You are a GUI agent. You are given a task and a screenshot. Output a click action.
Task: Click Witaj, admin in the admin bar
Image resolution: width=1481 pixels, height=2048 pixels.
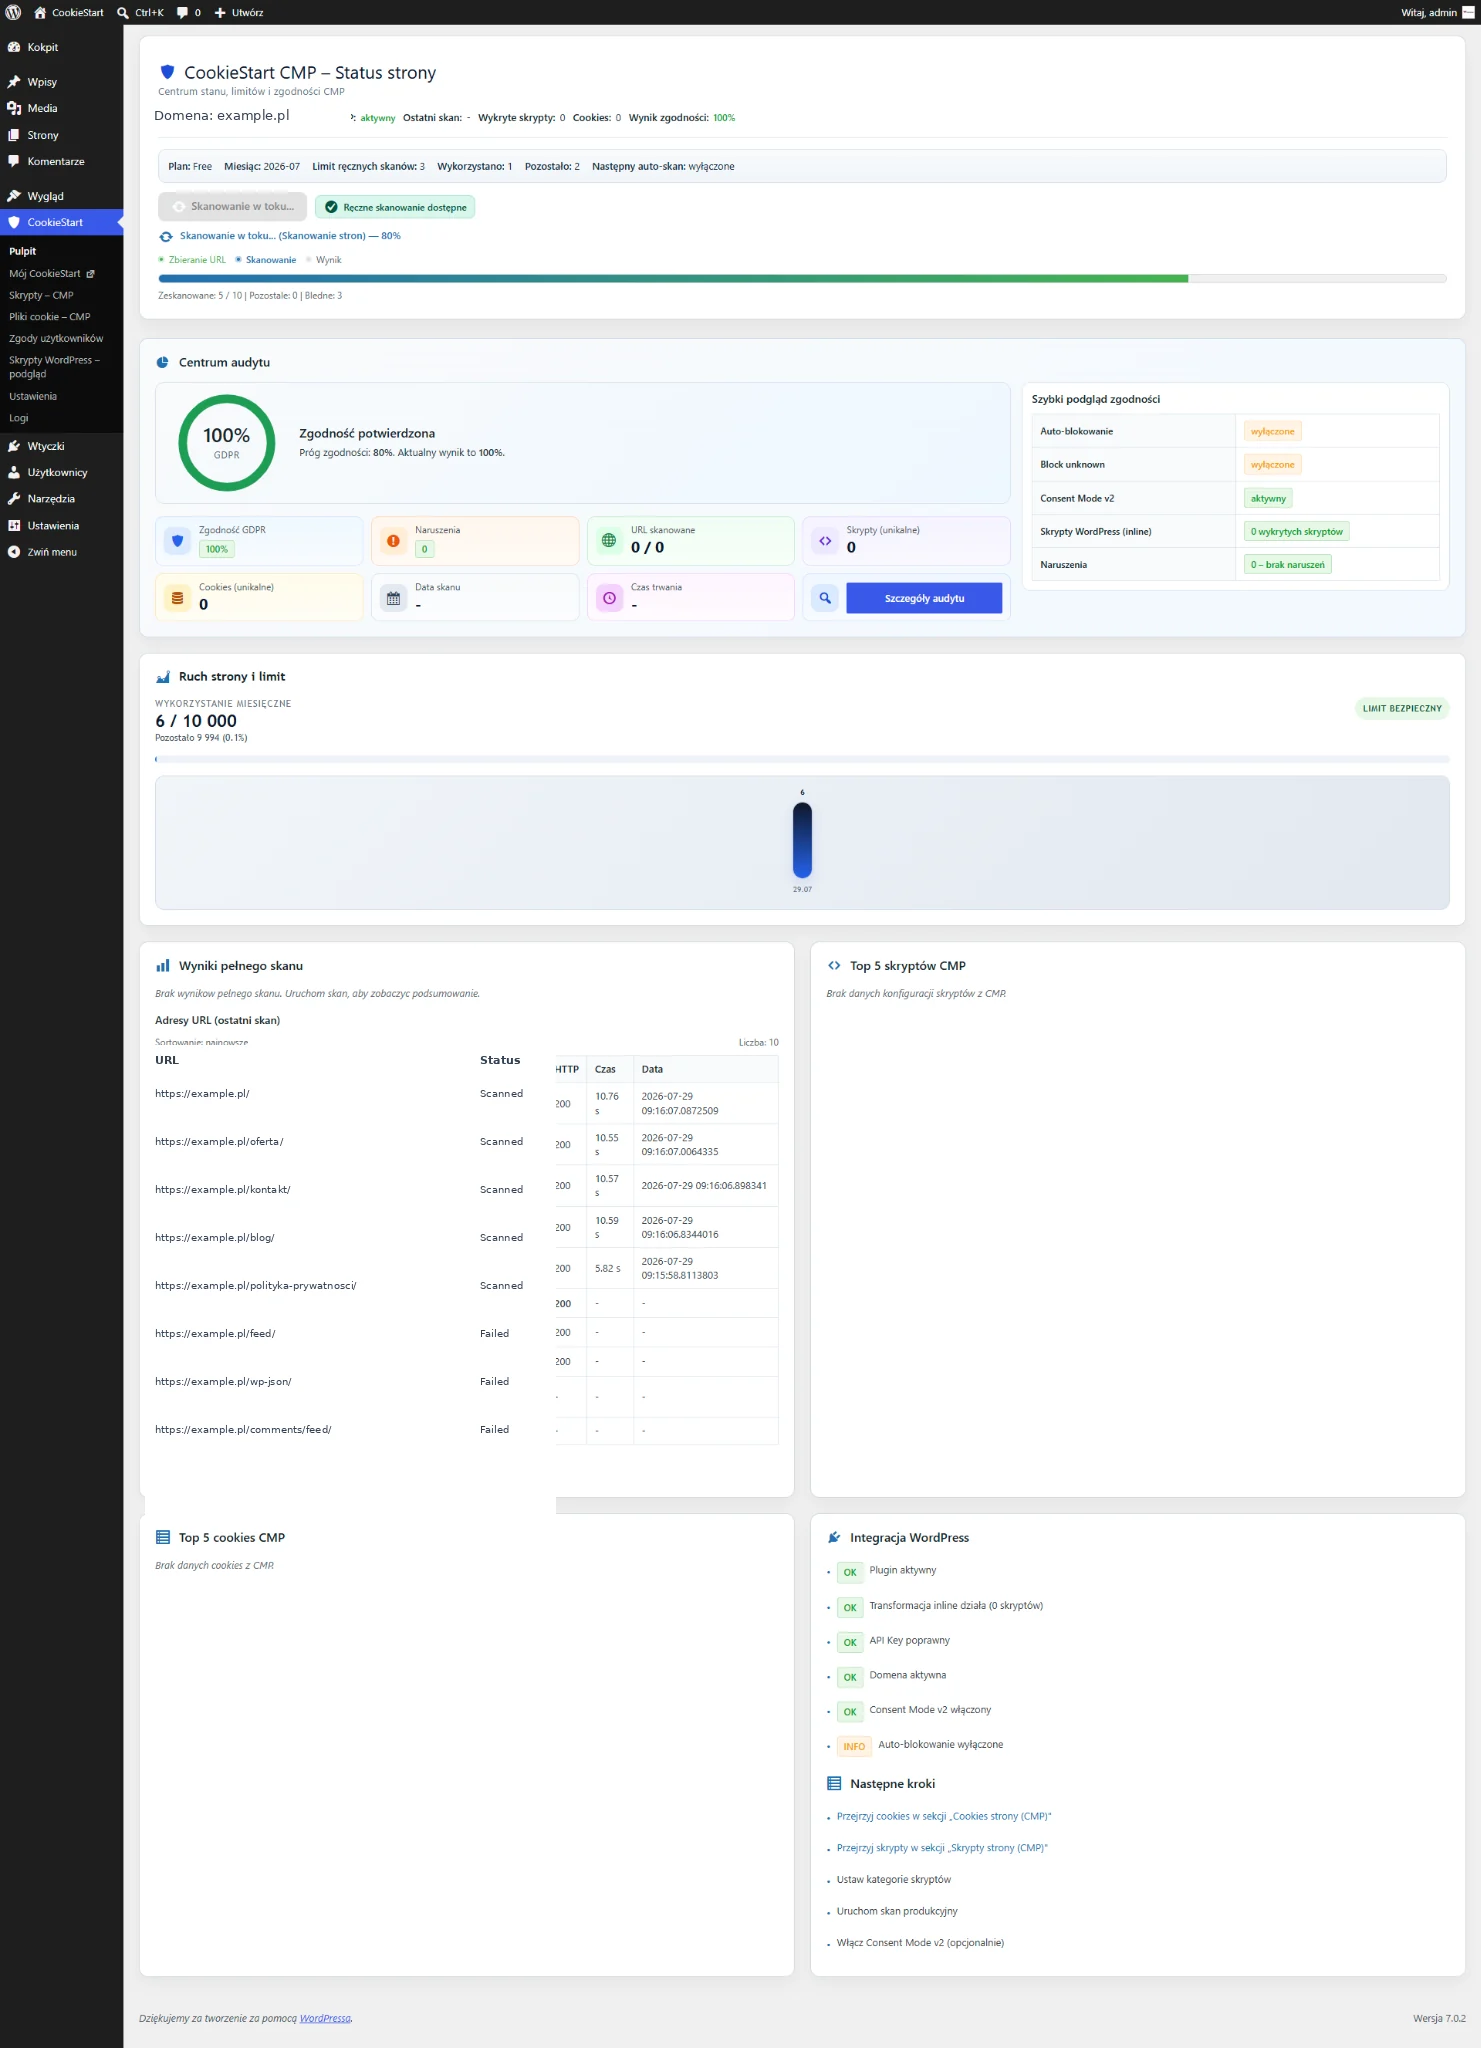pos(1428,13)
